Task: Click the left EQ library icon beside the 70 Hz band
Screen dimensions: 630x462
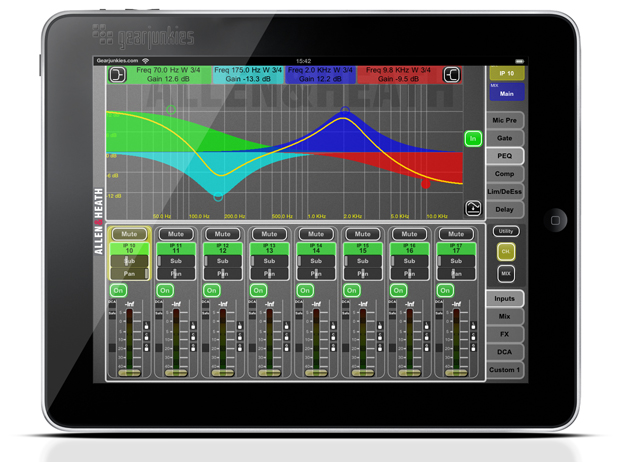Action: (117, 75)
